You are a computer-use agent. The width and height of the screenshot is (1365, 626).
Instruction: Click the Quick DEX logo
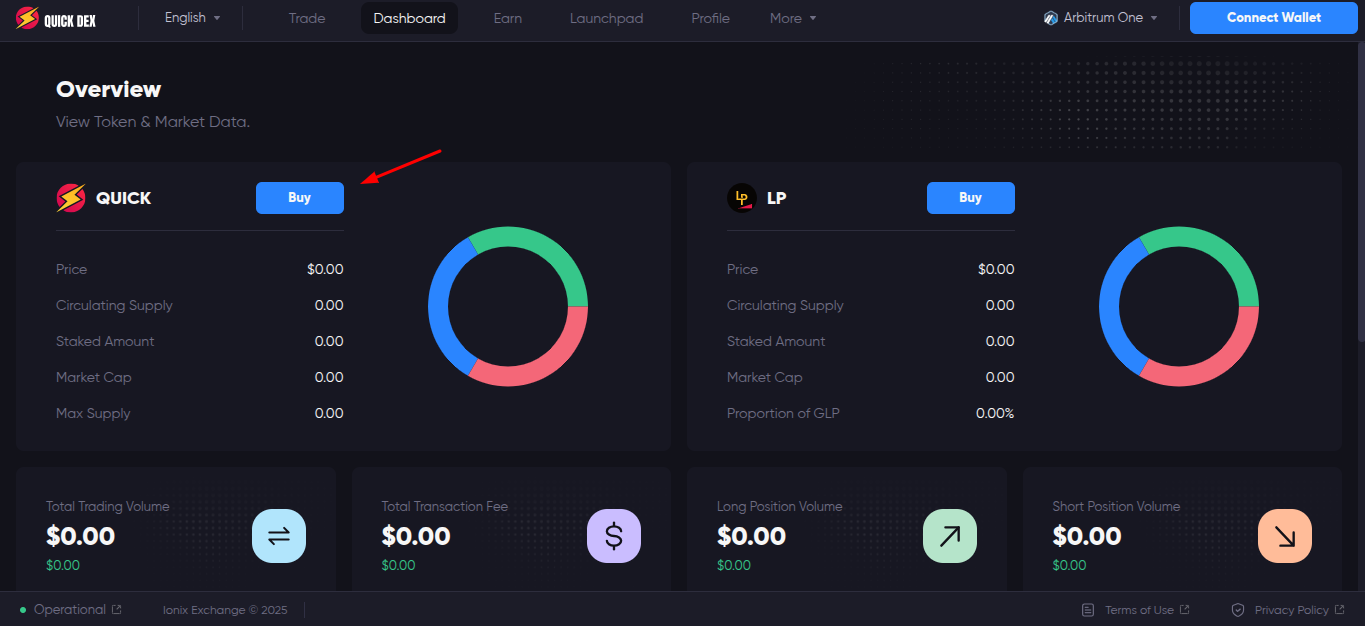[56, 19]
